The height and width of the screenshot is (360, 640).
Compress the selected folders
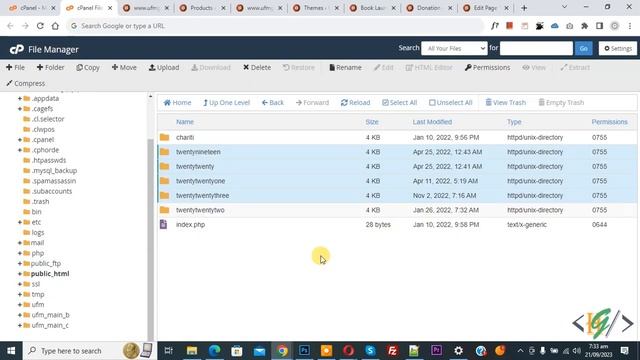26,83
